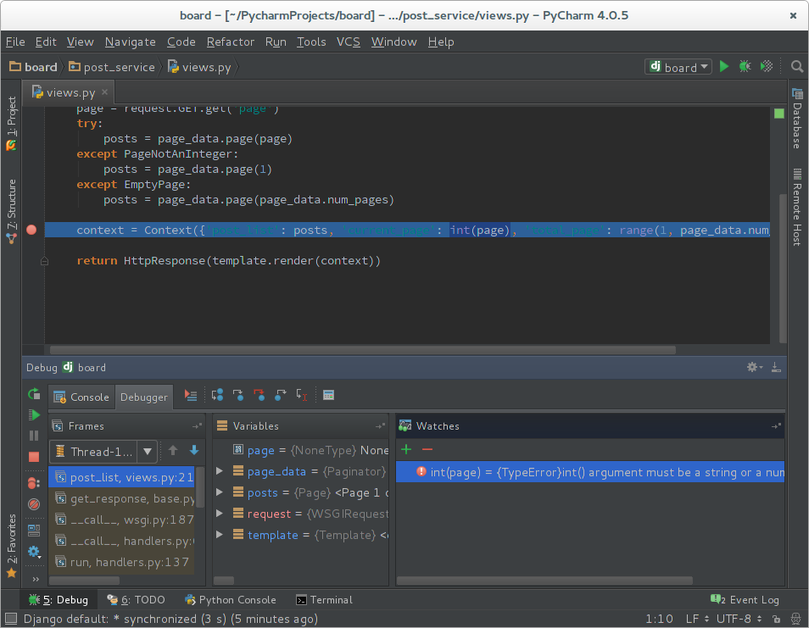Open the Structure side panel

coord(11,212)
